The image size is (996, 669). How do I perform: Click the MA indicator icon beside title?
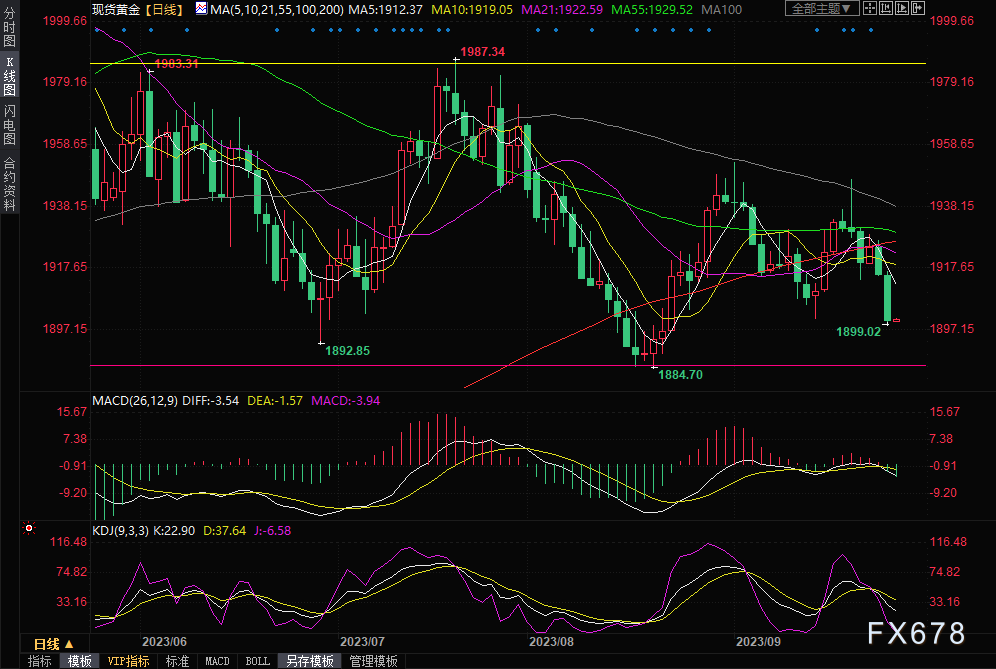click(x=202, y=9)
